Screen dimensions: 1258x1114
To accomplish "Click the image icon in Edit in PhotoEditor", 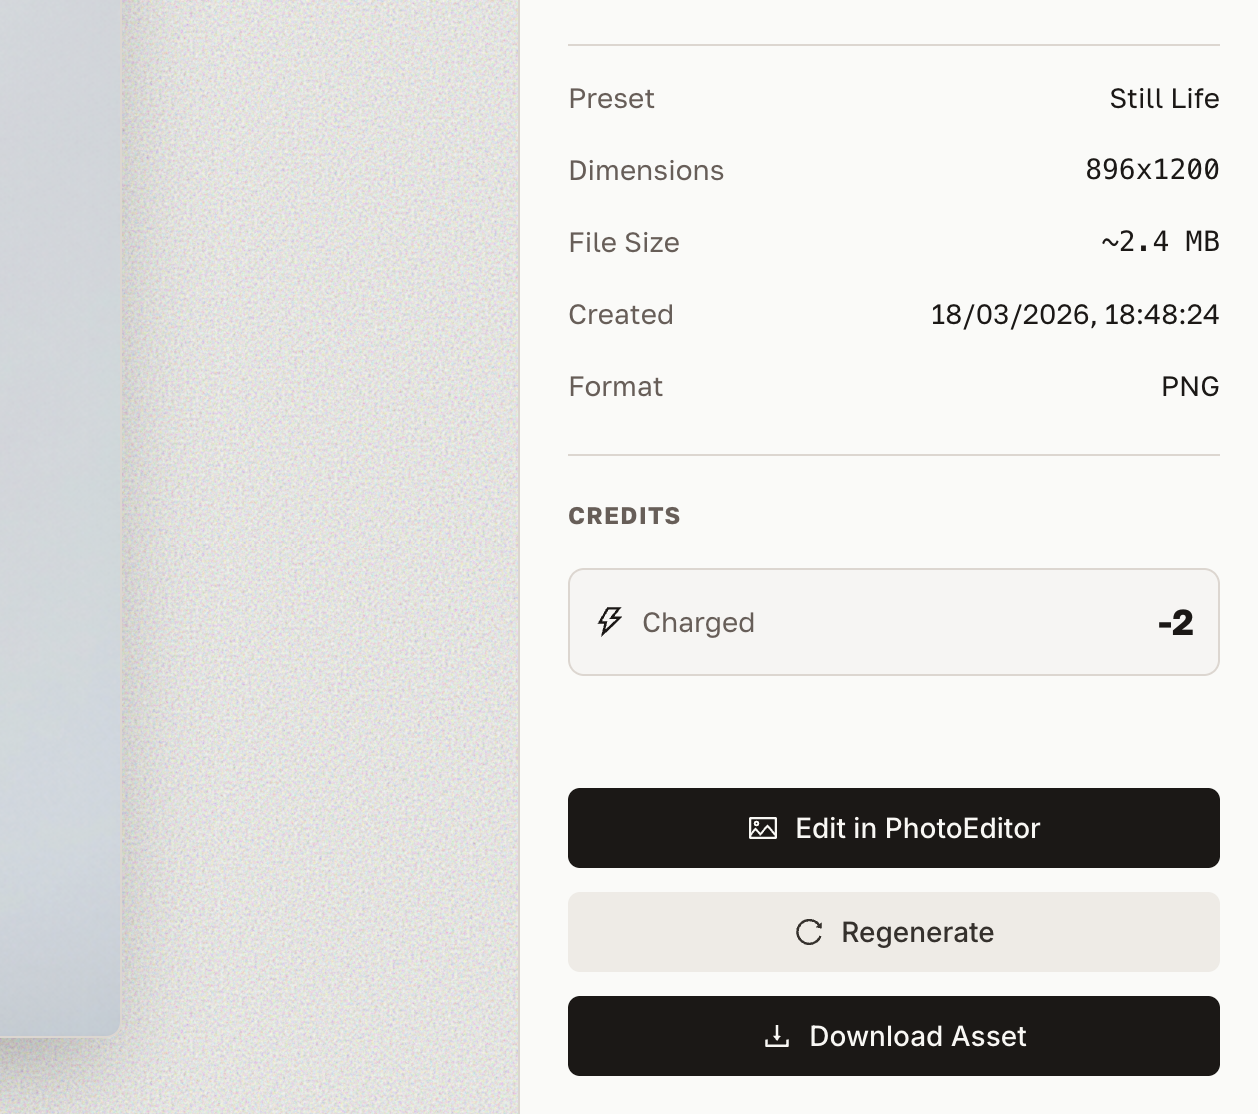I will (762, 828).
